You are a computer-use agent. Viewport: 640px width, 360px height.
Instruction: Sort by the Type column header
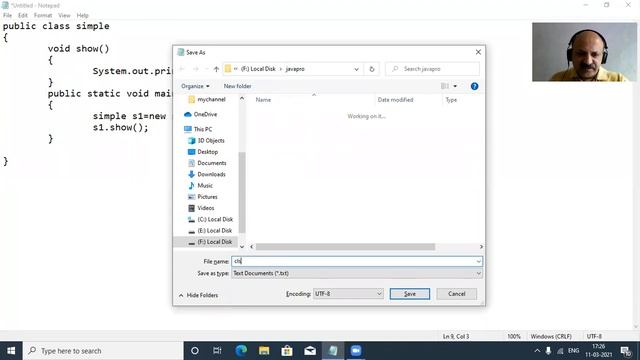click(451, 100)
